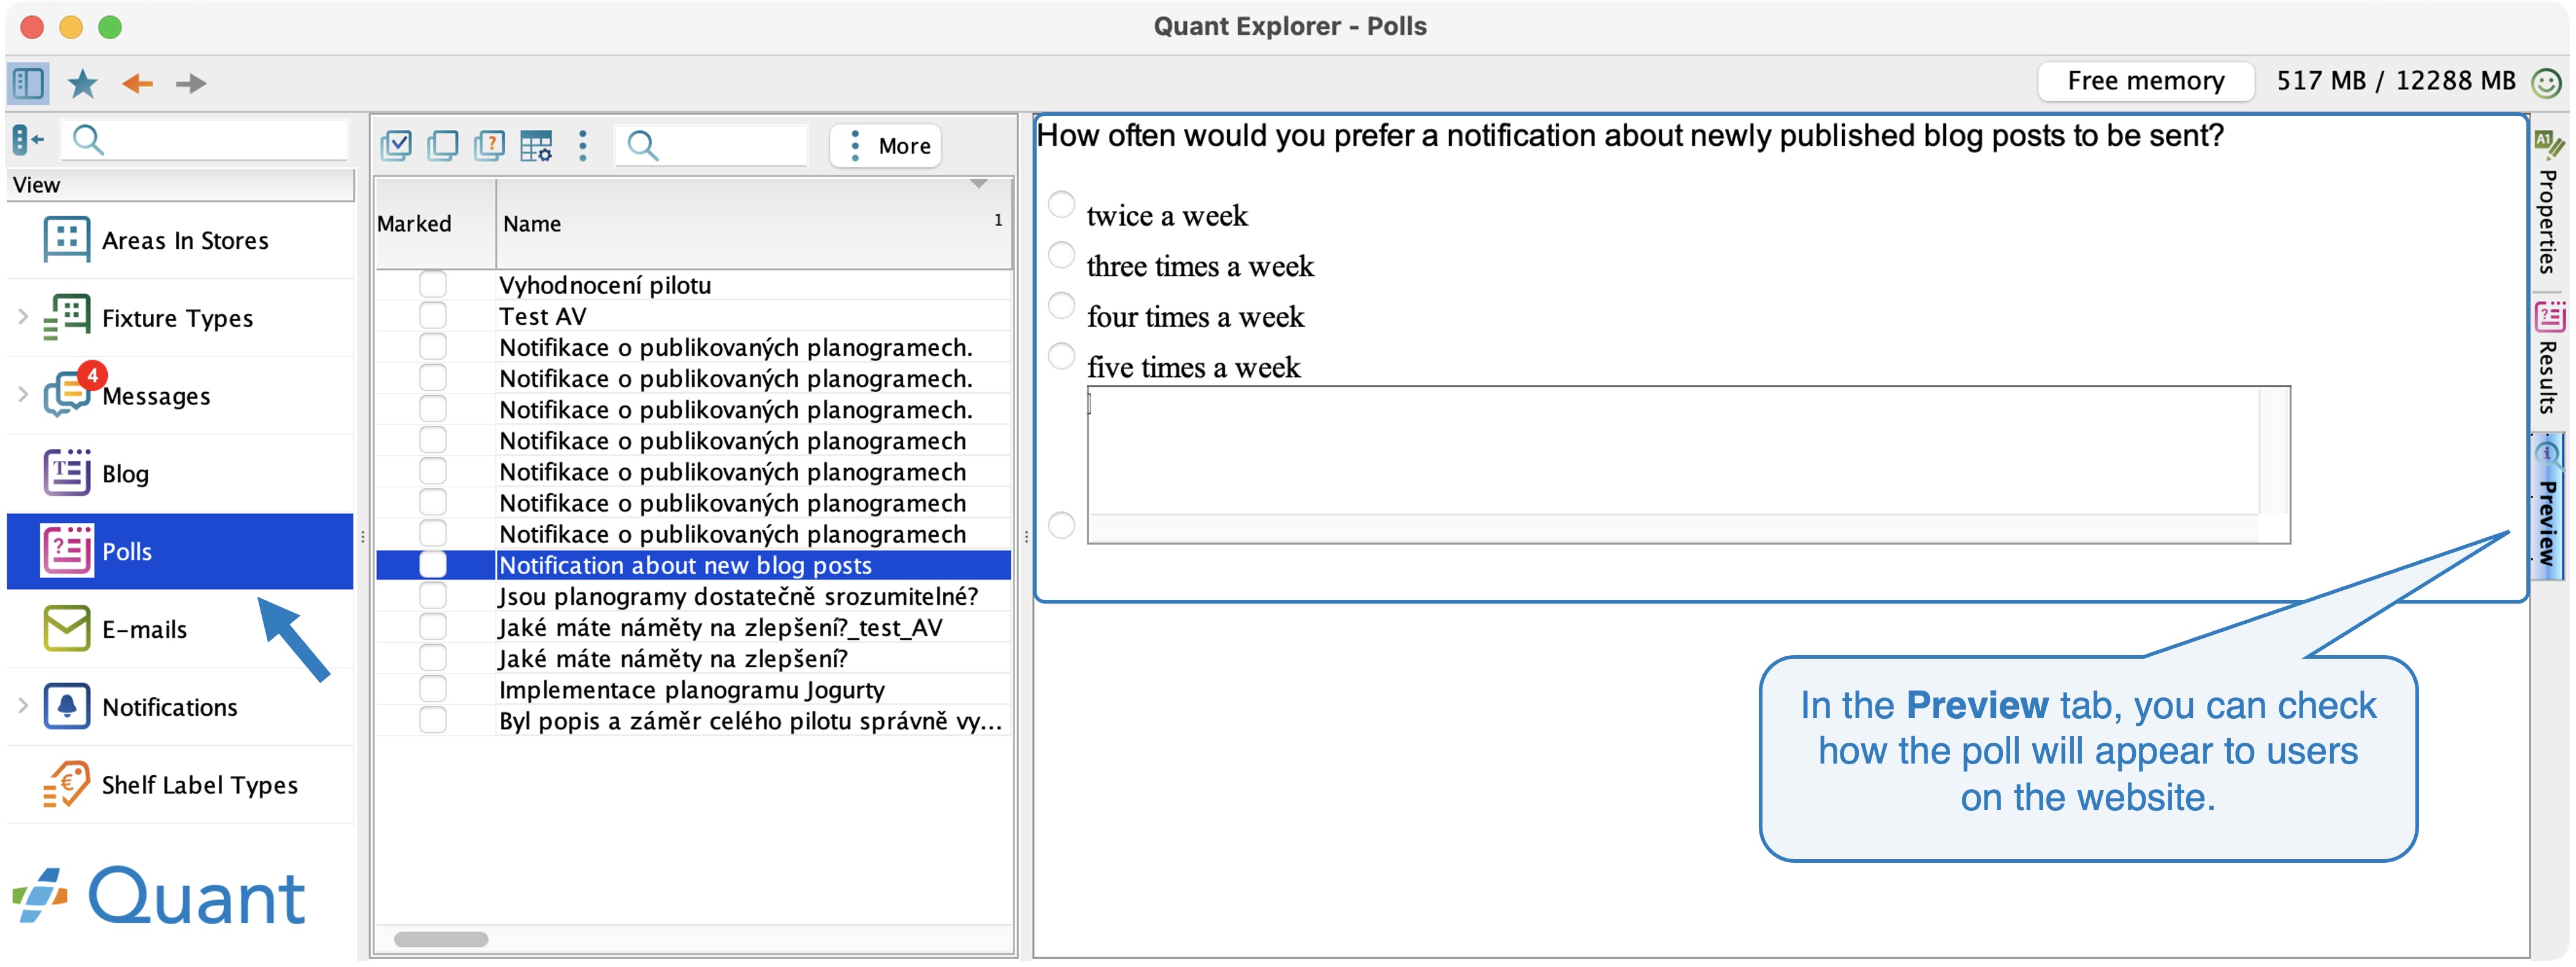2576x967 pixels.
Task: Mark the Vyhodnocení pilotu checkbox
Action: tap(433, 285)
